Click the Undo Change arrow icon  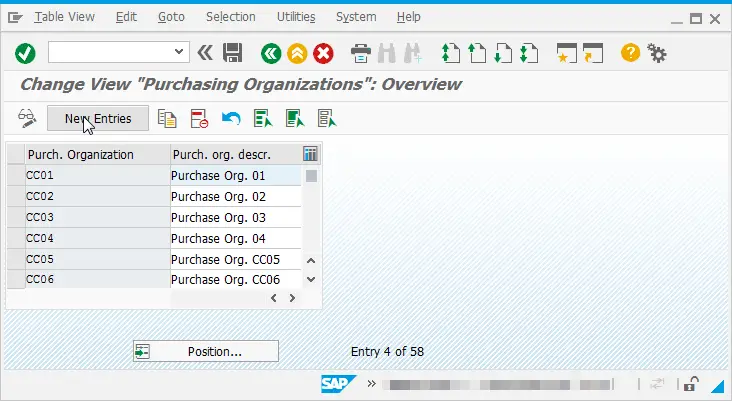pyautogui.click(x=231, y=119)
